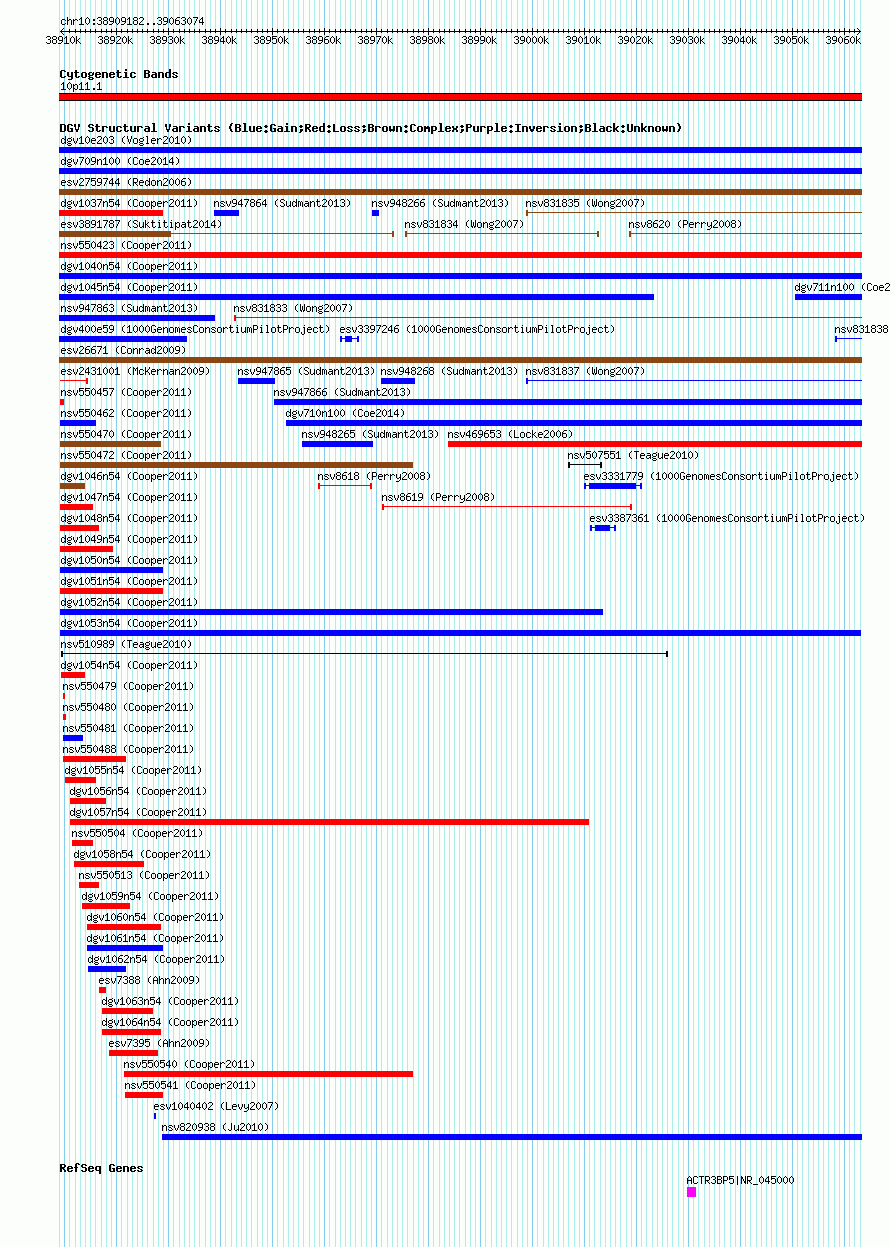Click the nsv947864 (Sudmant2013) label
The height and width of the screenshot is (1247, 890).
click(283, 203)
